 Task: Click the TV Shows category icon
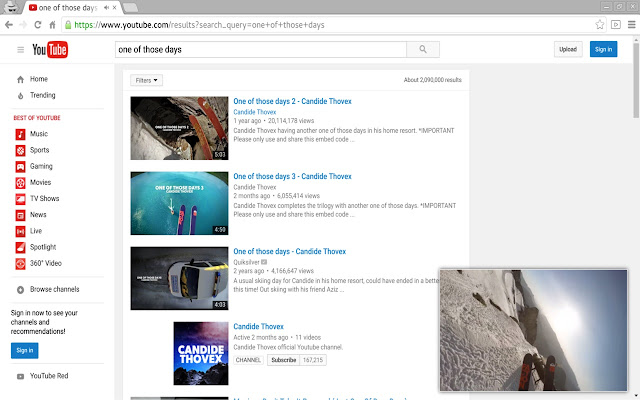coord(20,199)
